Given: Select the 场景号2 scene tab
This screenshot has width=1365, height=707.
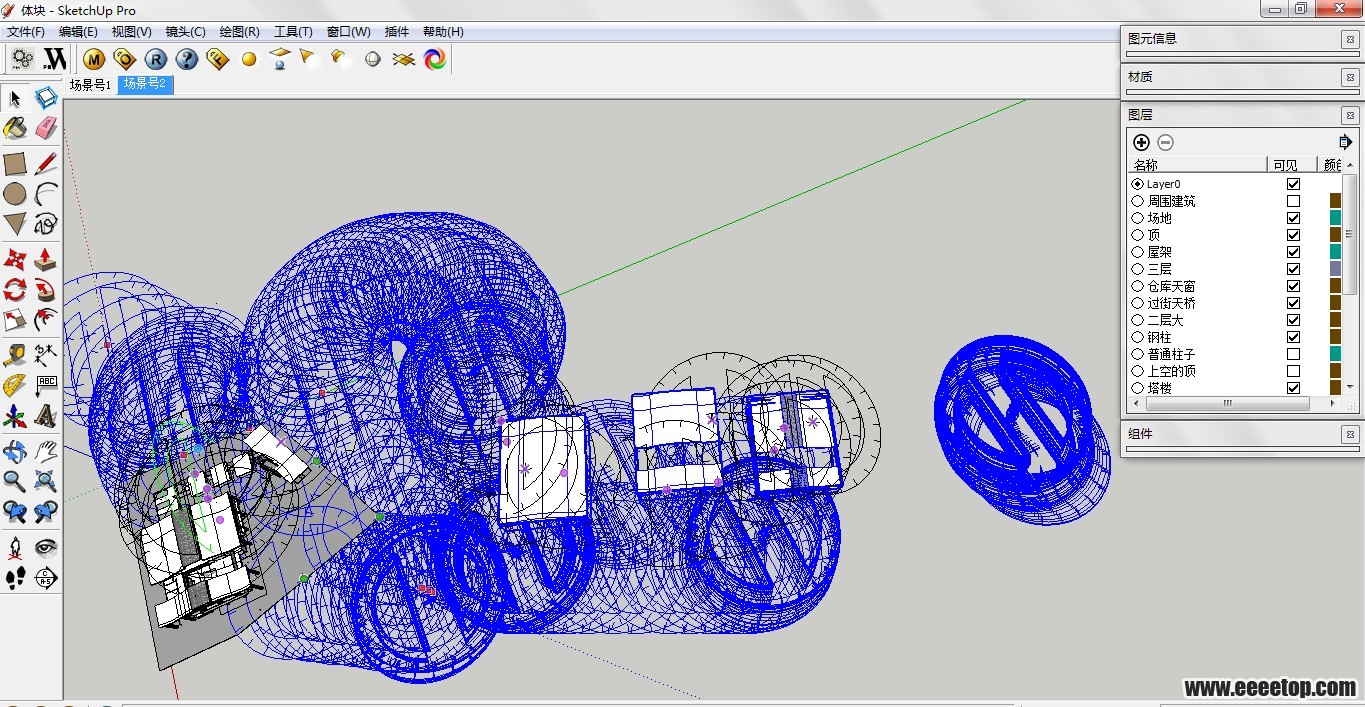Looking at the screenshot, I should coord(145,85).
